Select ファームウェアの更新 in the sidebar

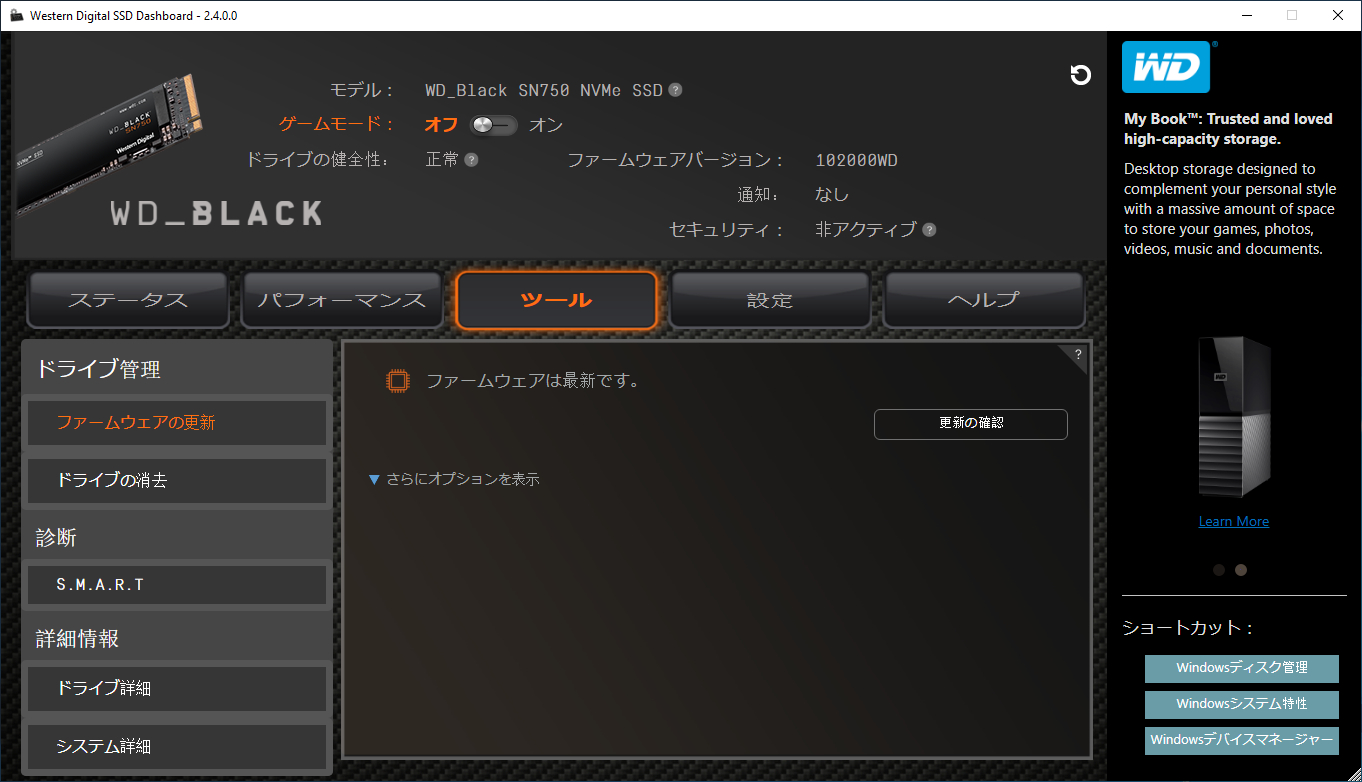pyautogui.click(x=177, y=423)
